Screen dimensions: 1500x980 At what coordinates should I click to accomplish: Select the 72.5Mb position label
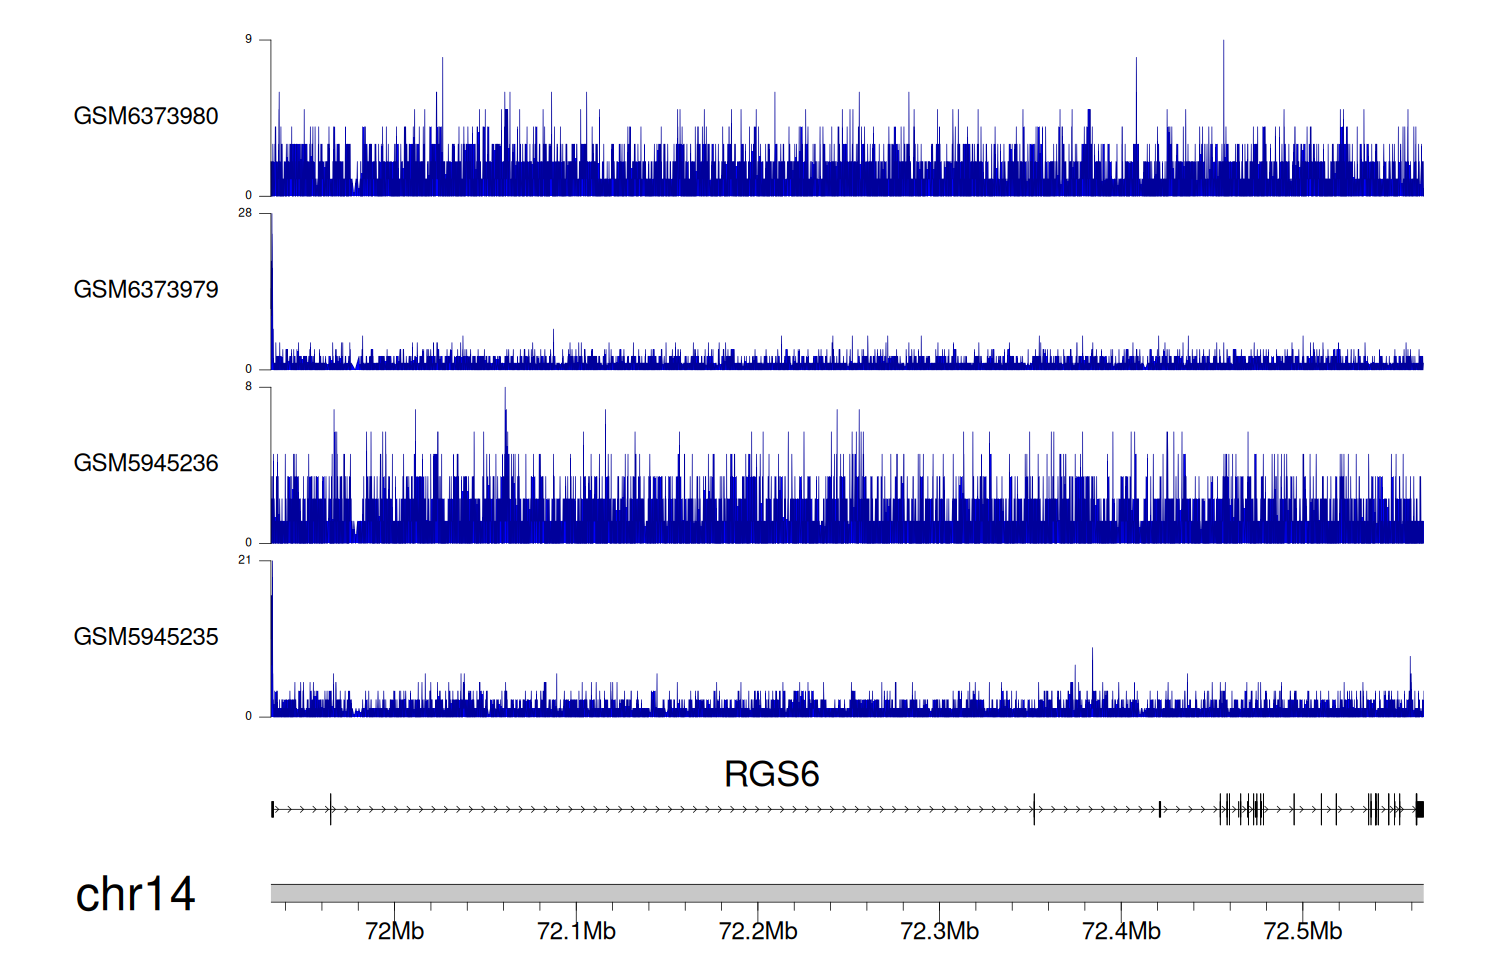(1302, 931)
